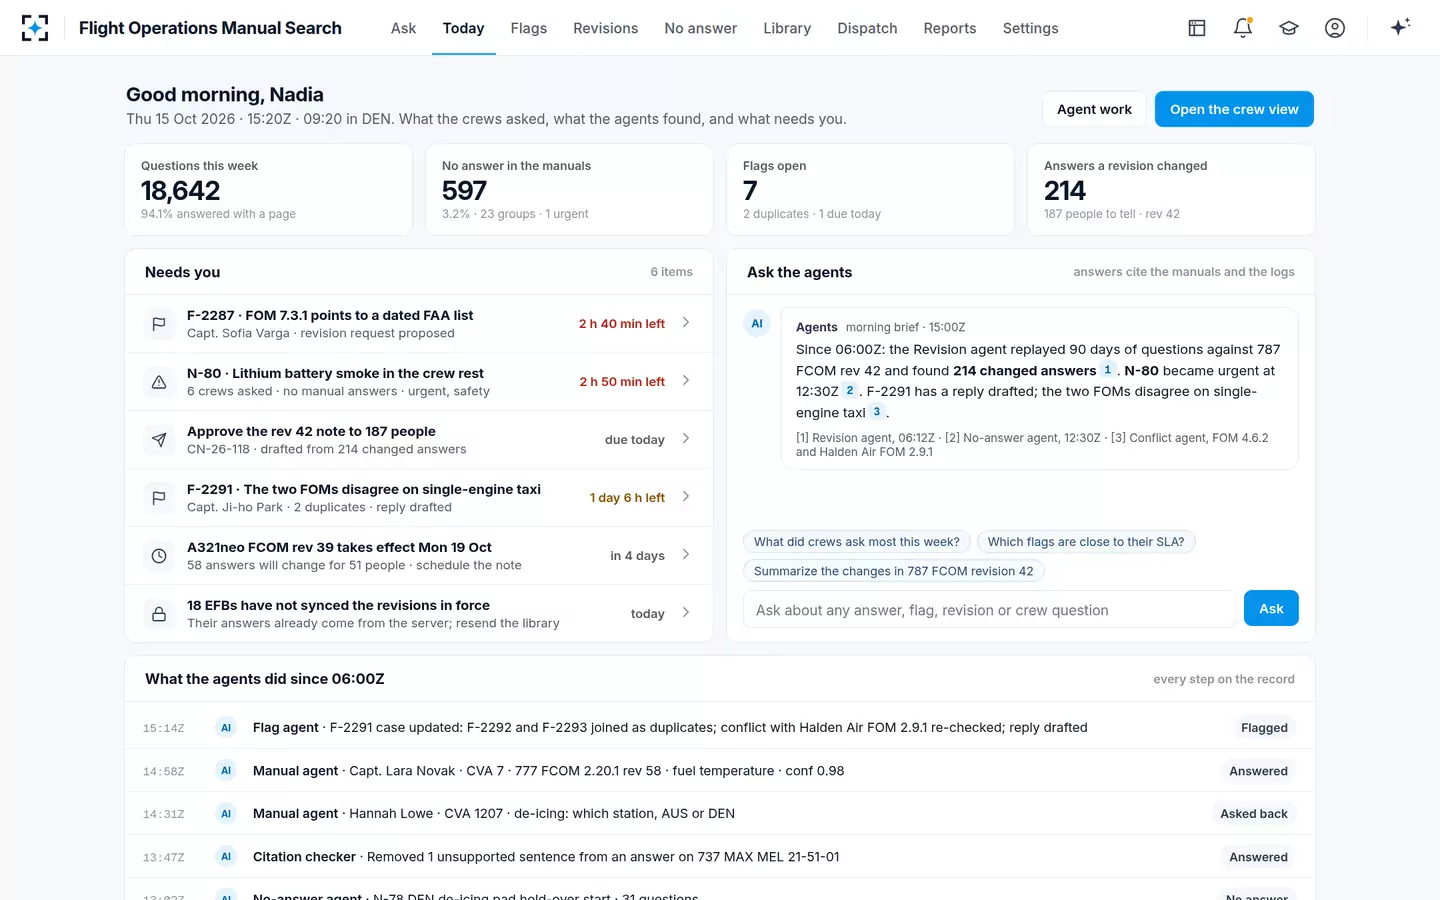Click the flag icon for F-2291

[159, 498]
